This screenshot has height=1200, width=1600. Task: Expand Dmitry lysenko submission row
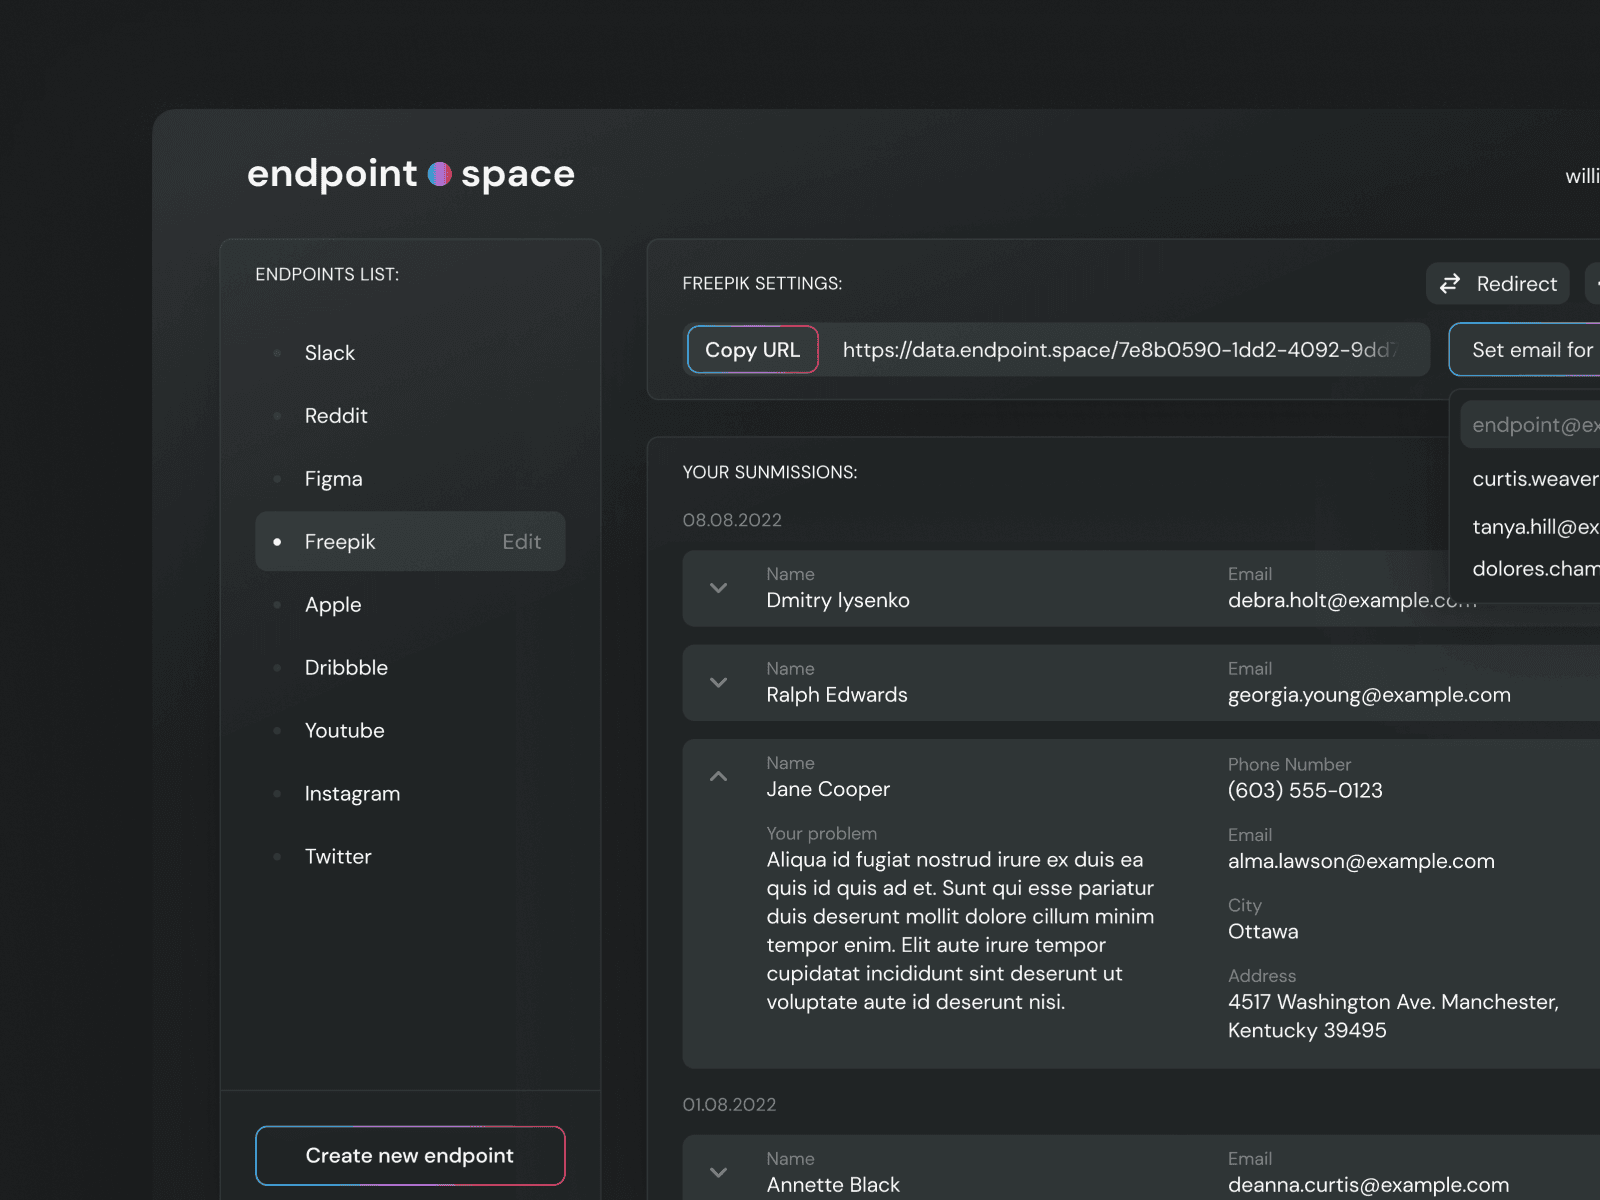[x=718, y=588]
